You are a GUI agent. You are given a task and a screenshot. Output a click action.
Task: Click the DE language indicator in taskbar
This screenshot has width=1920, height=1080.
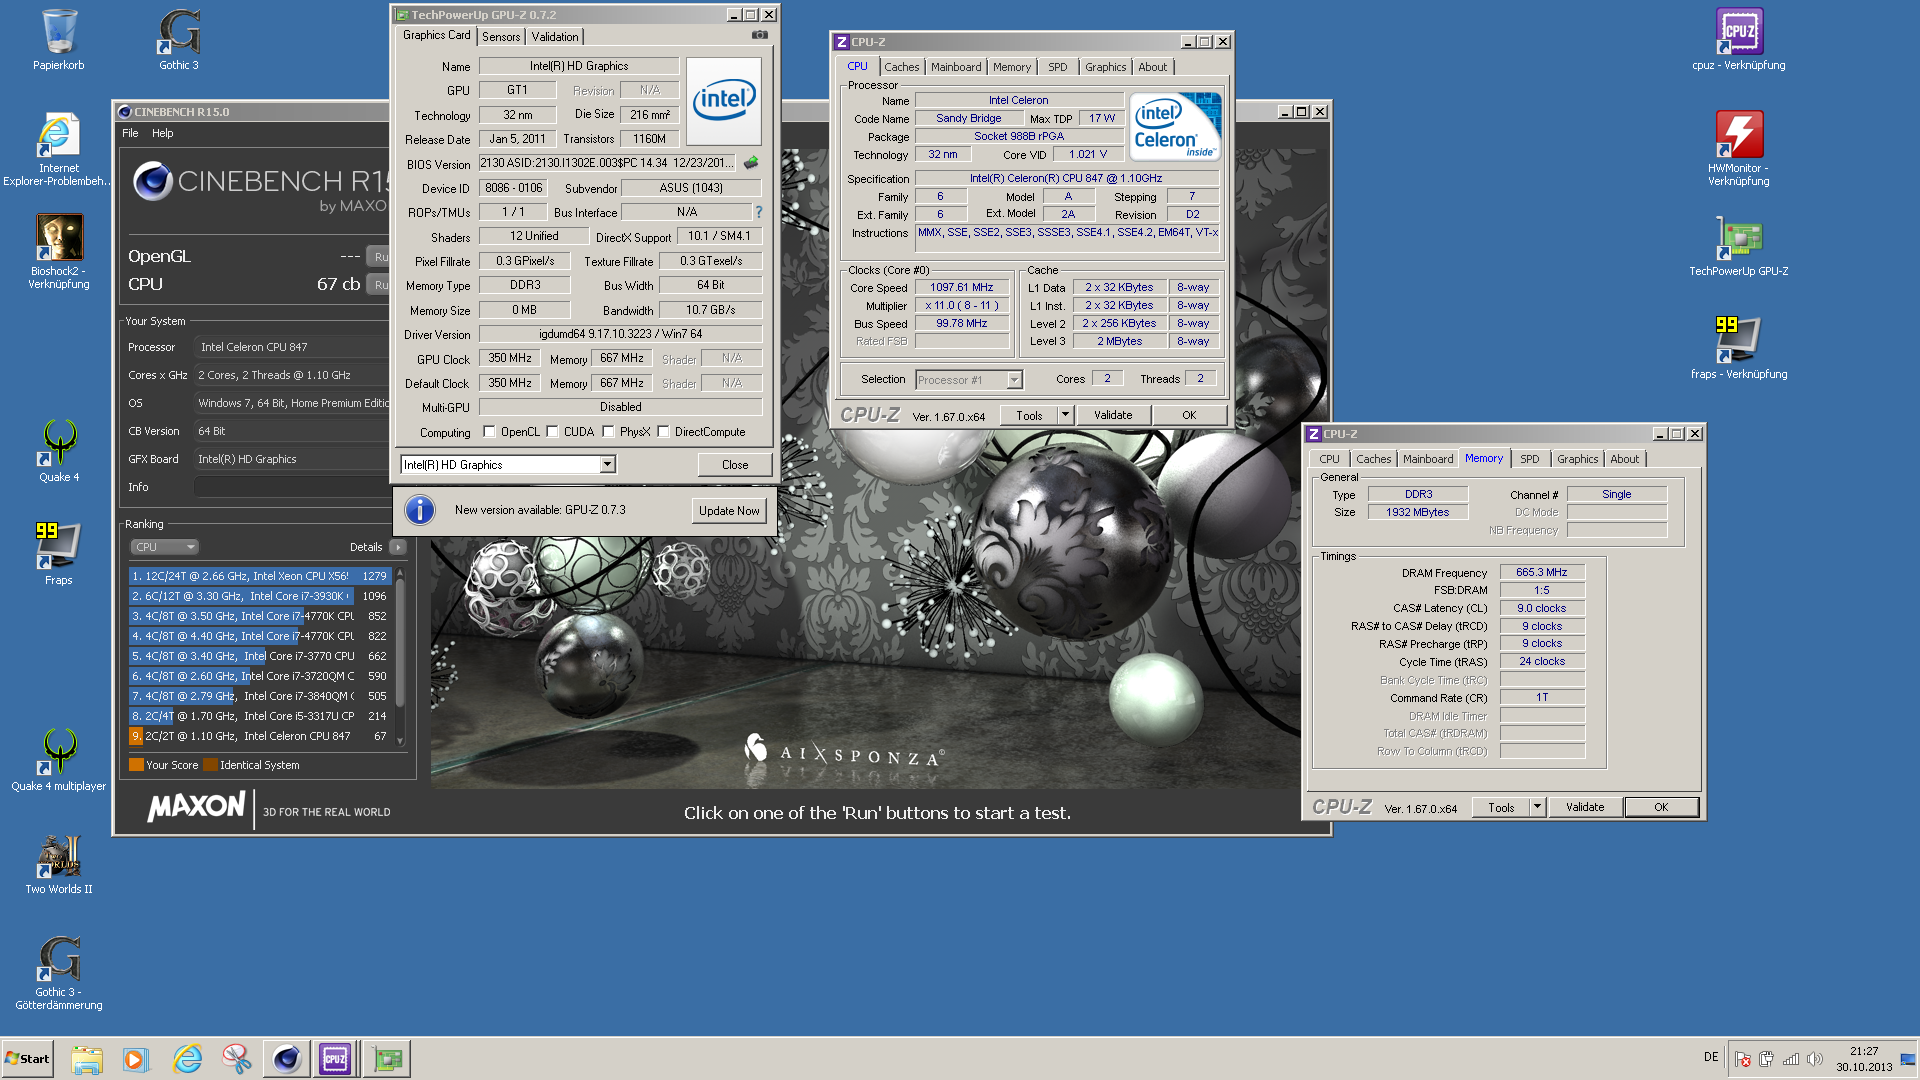point(1711,1057)
